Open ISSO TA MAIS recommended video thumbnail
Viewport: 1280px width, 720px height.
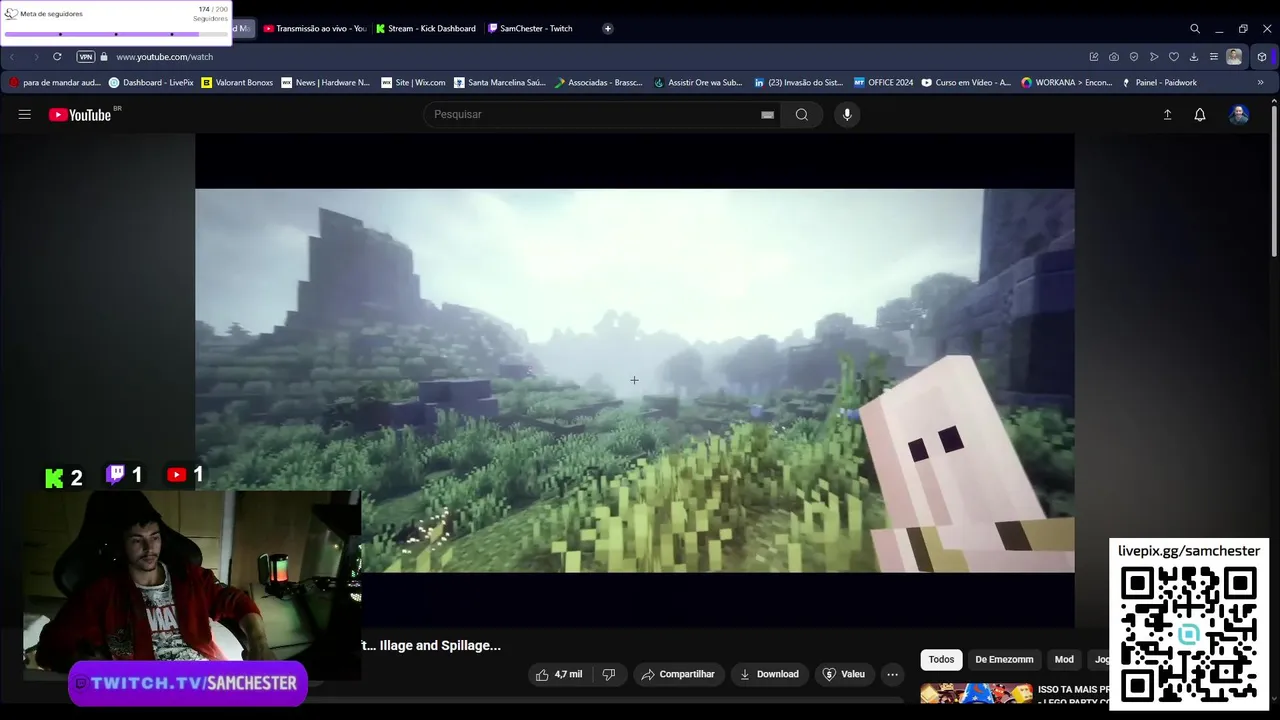point(976,694)
